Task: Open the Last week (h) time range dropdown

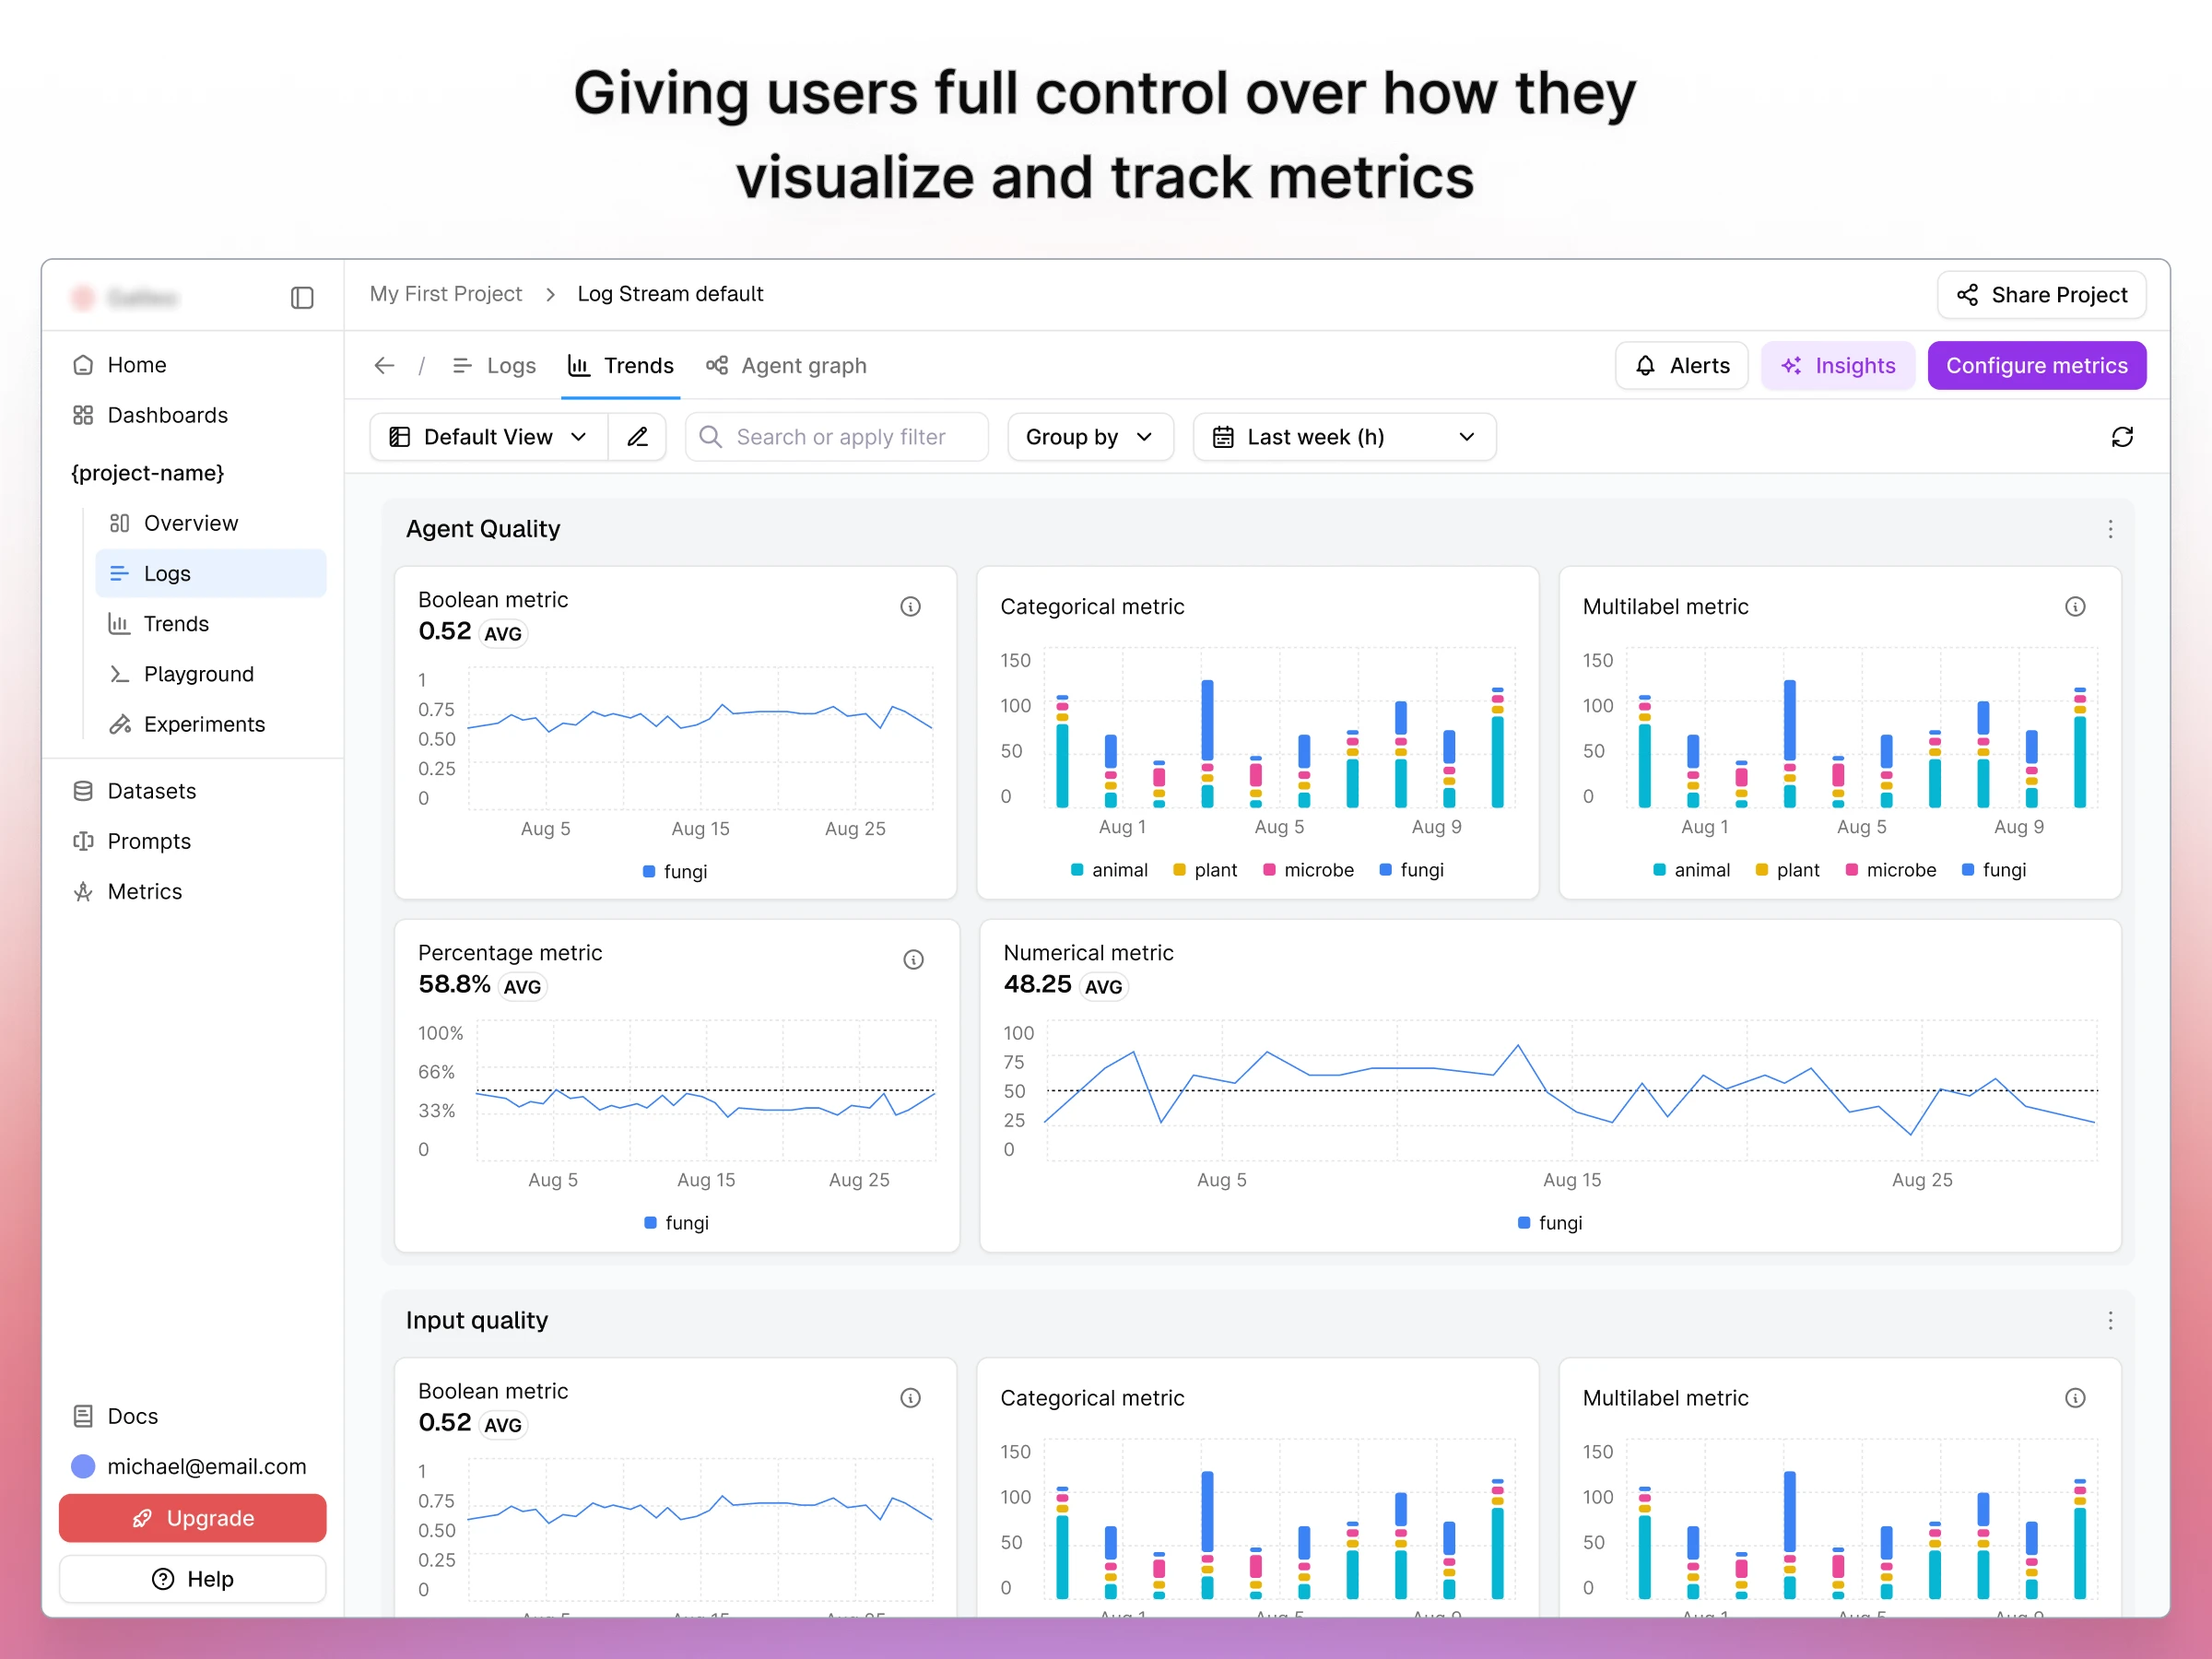Action: tap(1343, 437)
